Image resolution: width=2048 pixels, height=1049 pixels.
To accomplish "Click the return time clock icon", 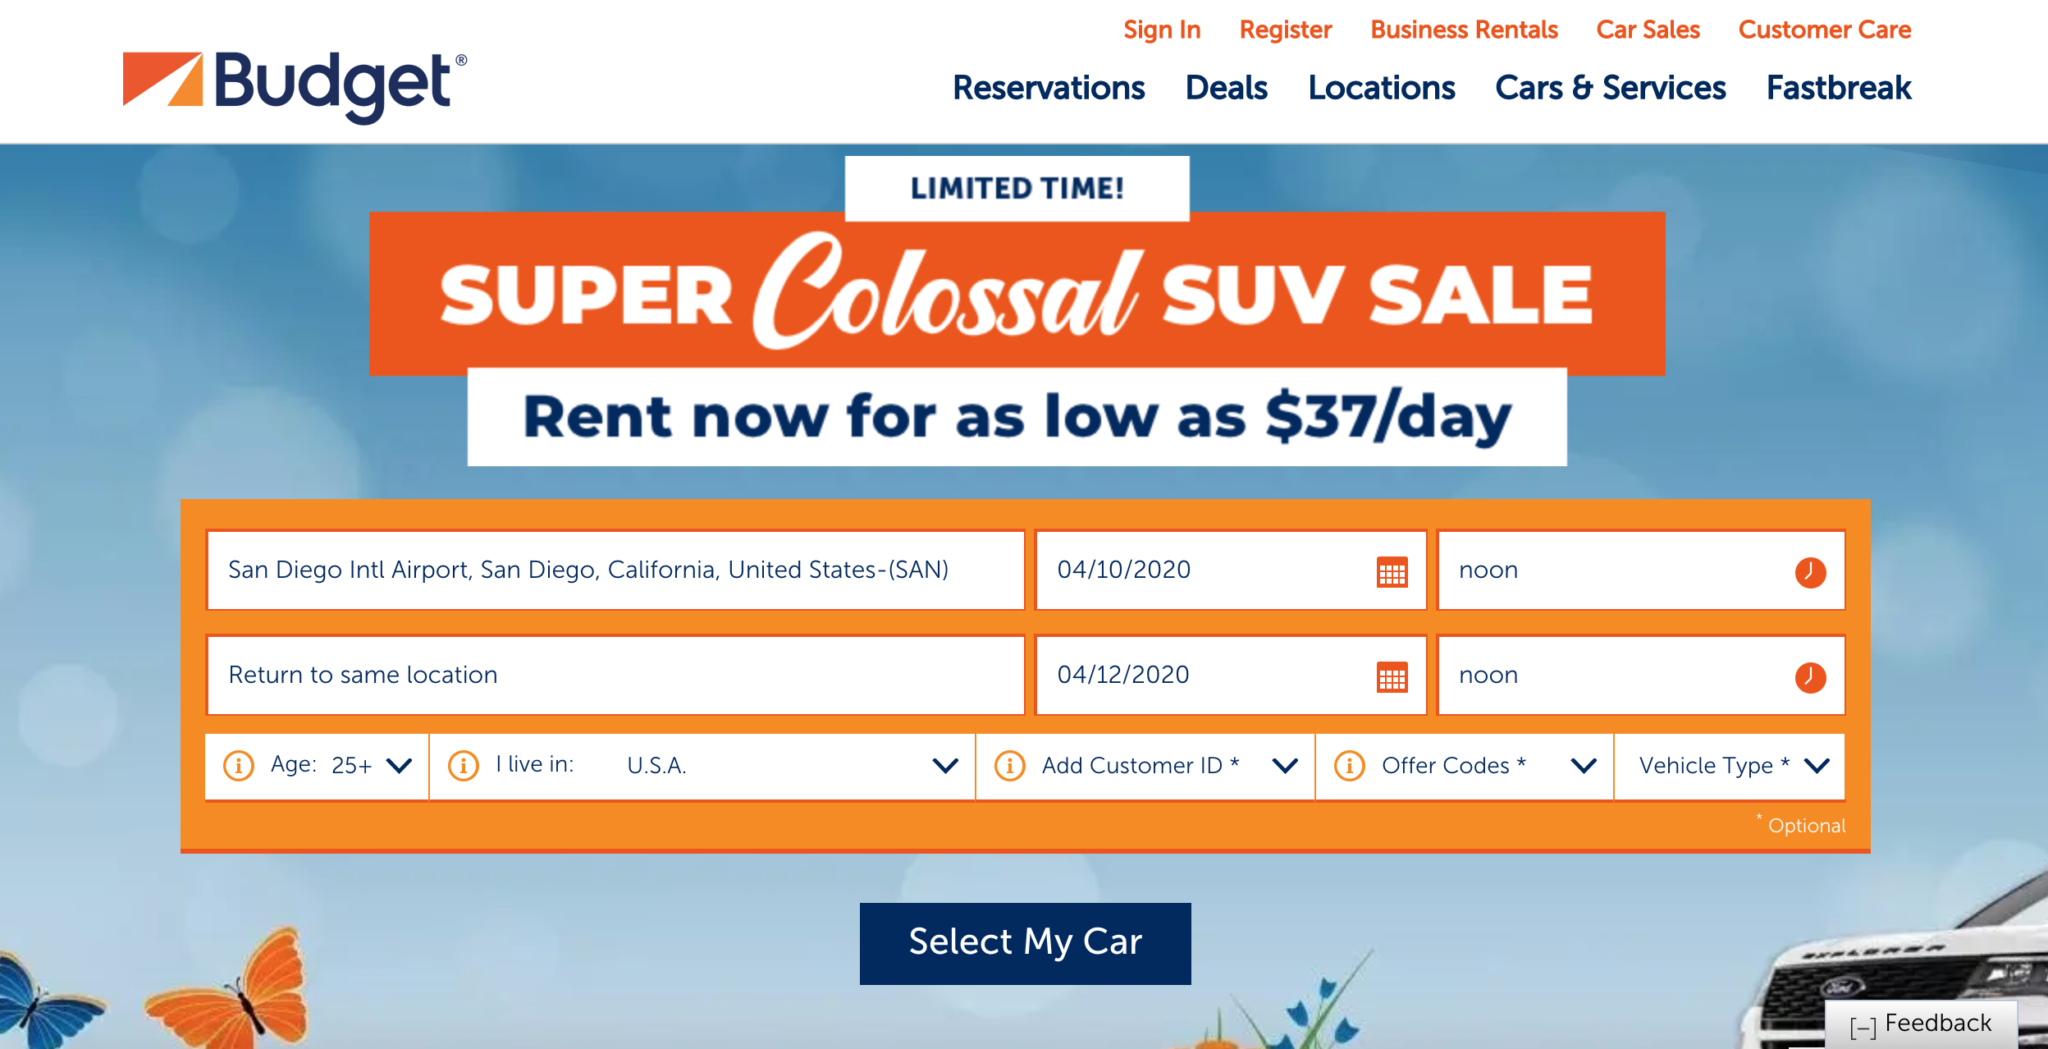I will click(1810, 677).
